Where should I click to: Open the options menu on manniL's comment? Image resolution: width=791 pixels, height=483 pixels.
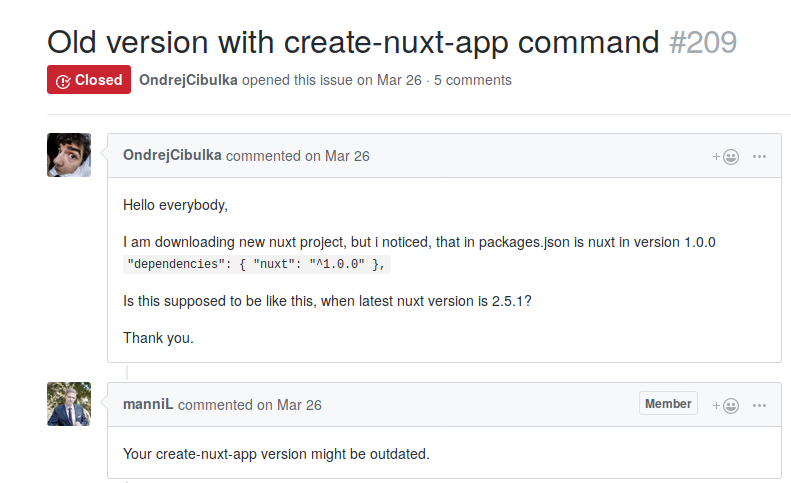(x=760, y=405)
